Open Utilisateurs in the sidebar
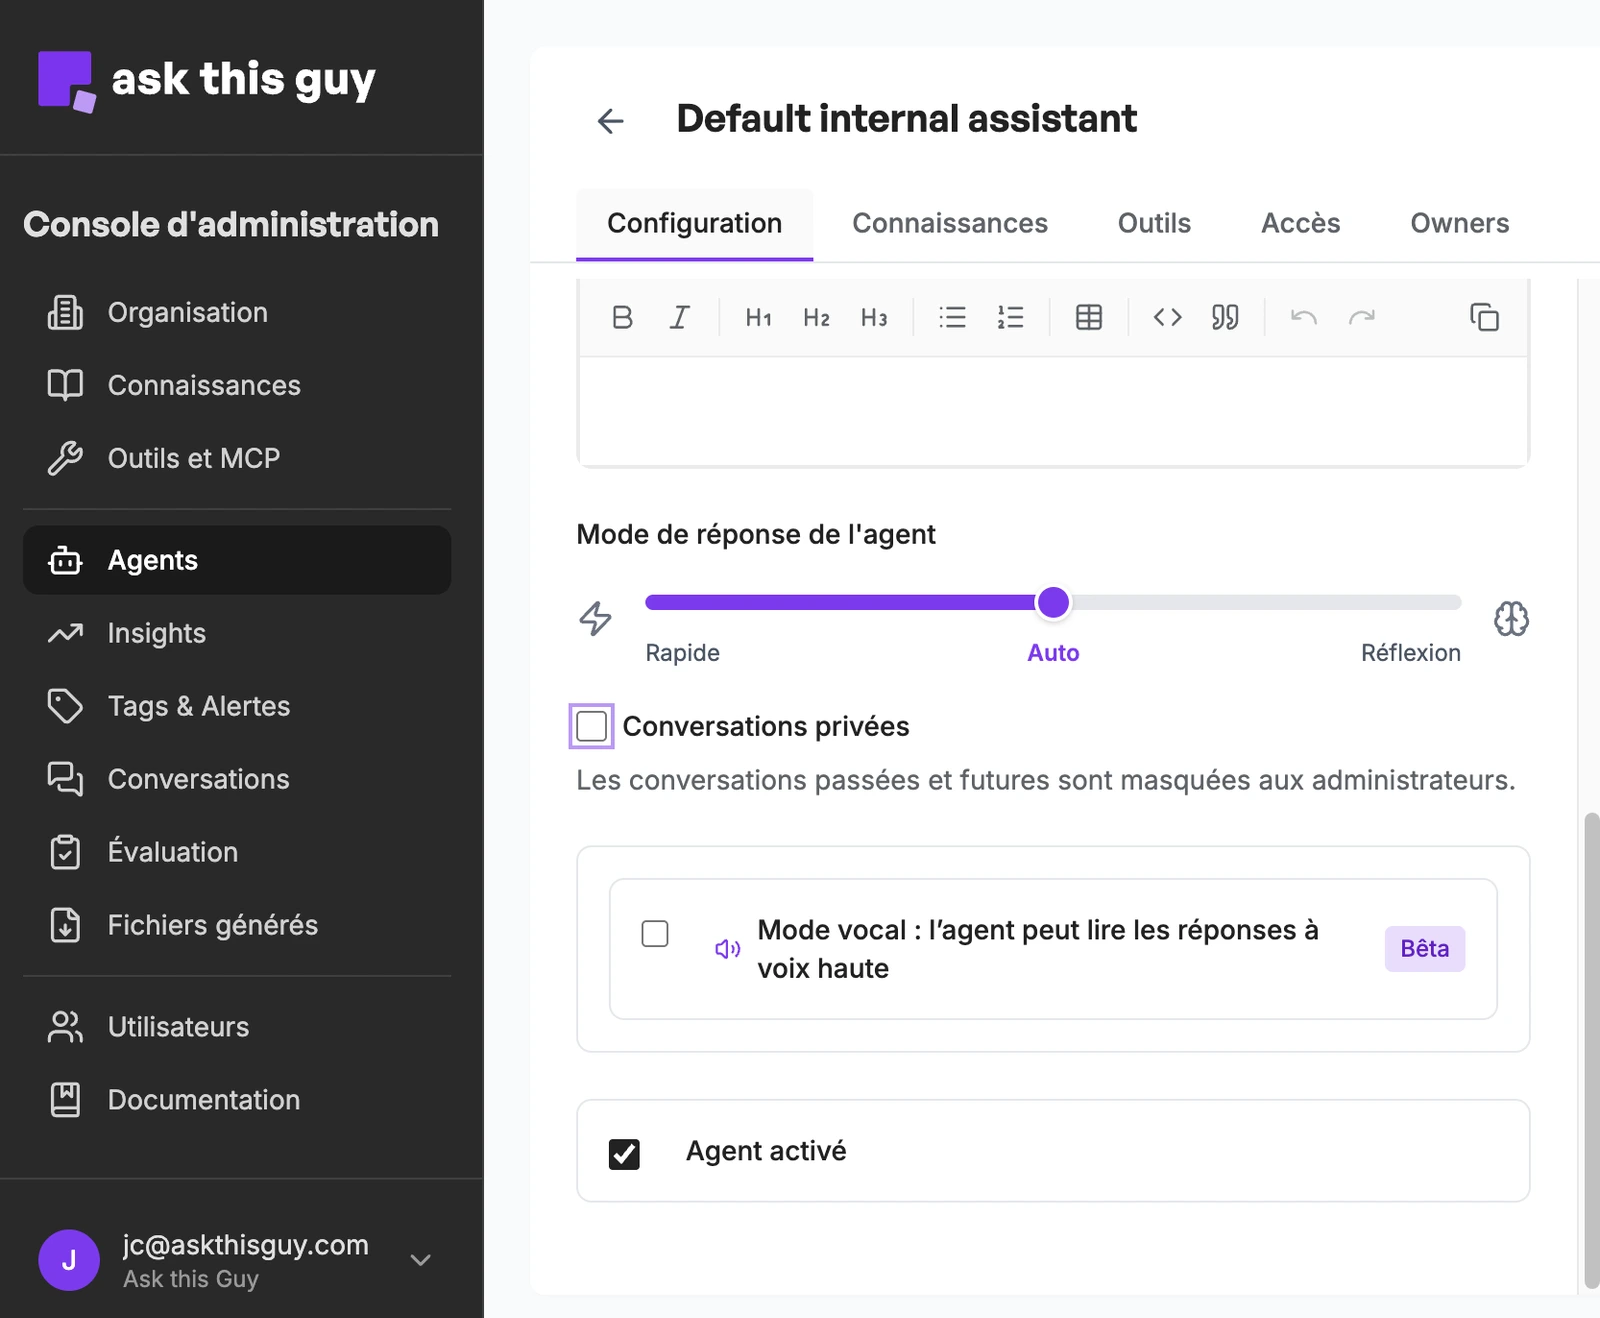1600x1318 pixels. 237,1027
